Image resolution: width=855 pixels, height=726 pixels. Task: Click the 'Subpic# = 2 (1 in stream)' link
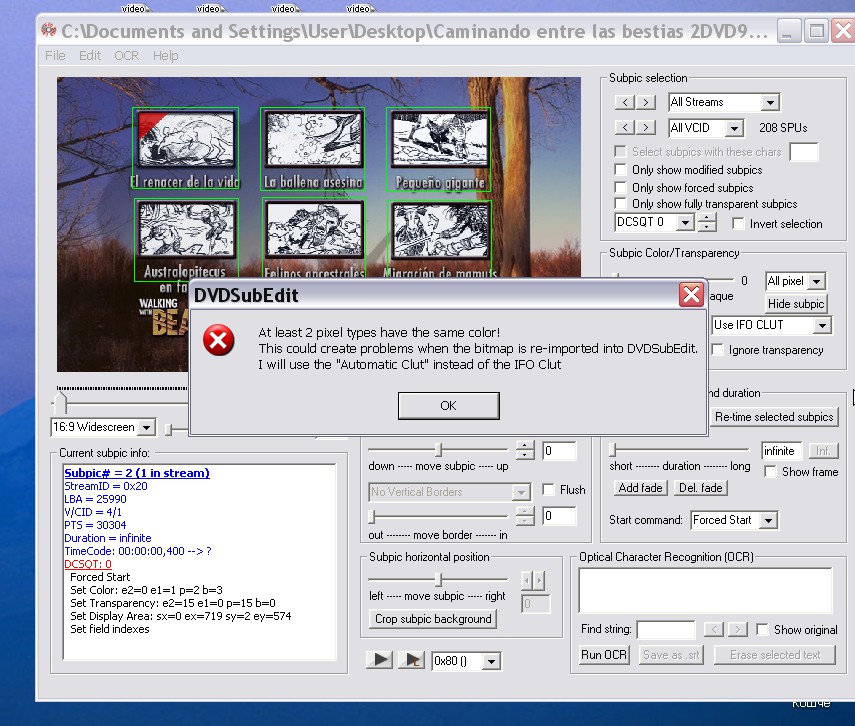(x=137, y=473)
